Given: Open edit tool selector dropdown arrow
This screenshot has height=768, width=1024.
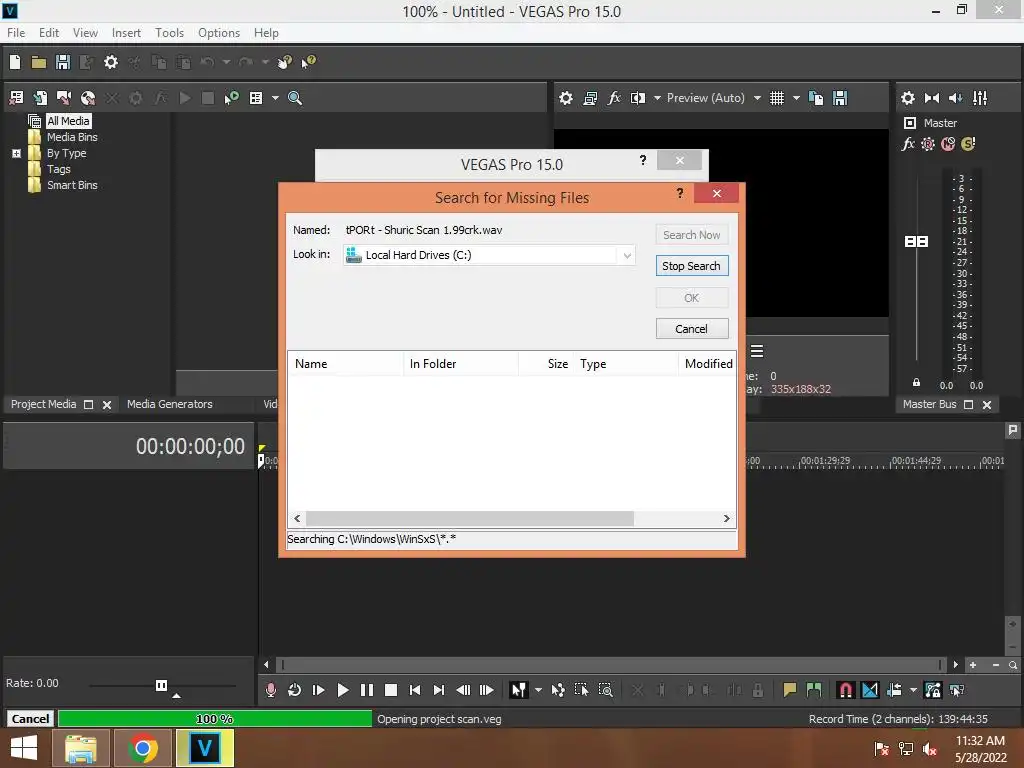Looking at the screenshot, I should [x=538, y=690].
